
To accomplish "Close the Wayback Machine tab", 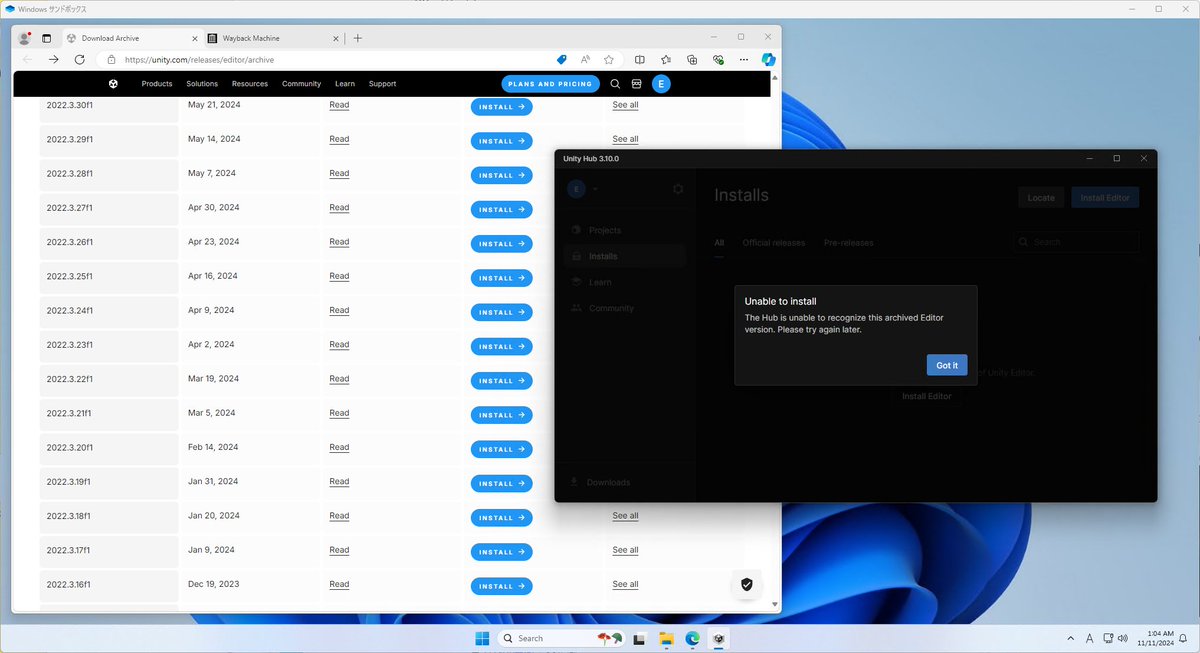I will click(335, 38).
